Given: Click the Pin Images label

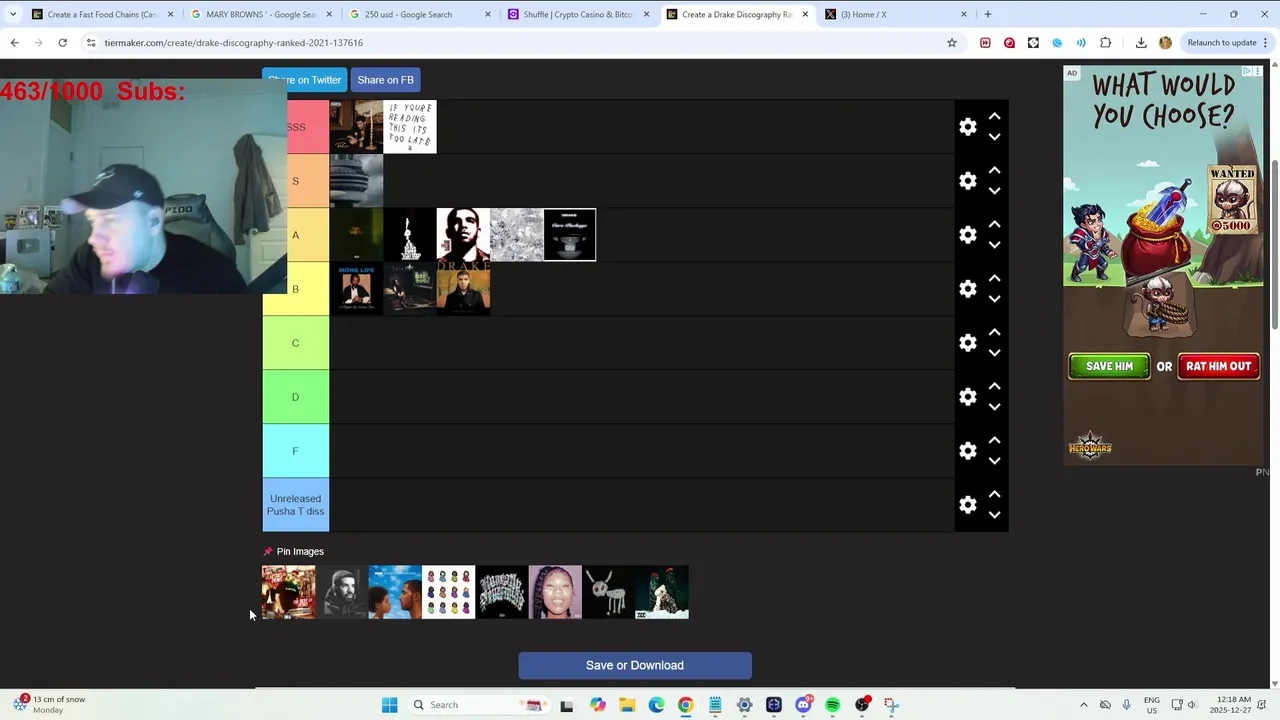Looking at the screenshot, I should (x=300, y=551).
